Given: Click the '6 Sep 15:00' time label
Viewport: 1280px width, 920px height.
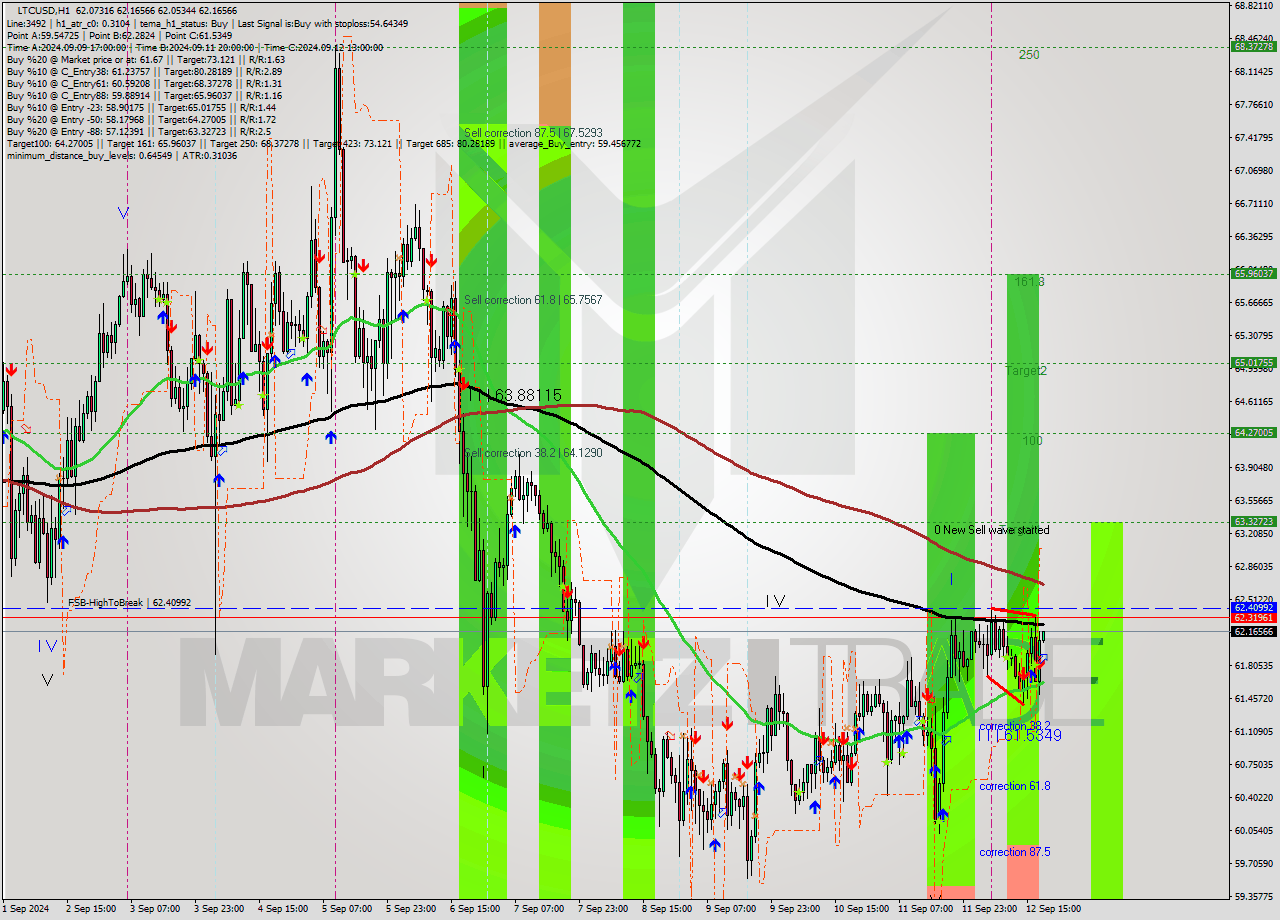Looking at the screenshot, I should [474, 909].
